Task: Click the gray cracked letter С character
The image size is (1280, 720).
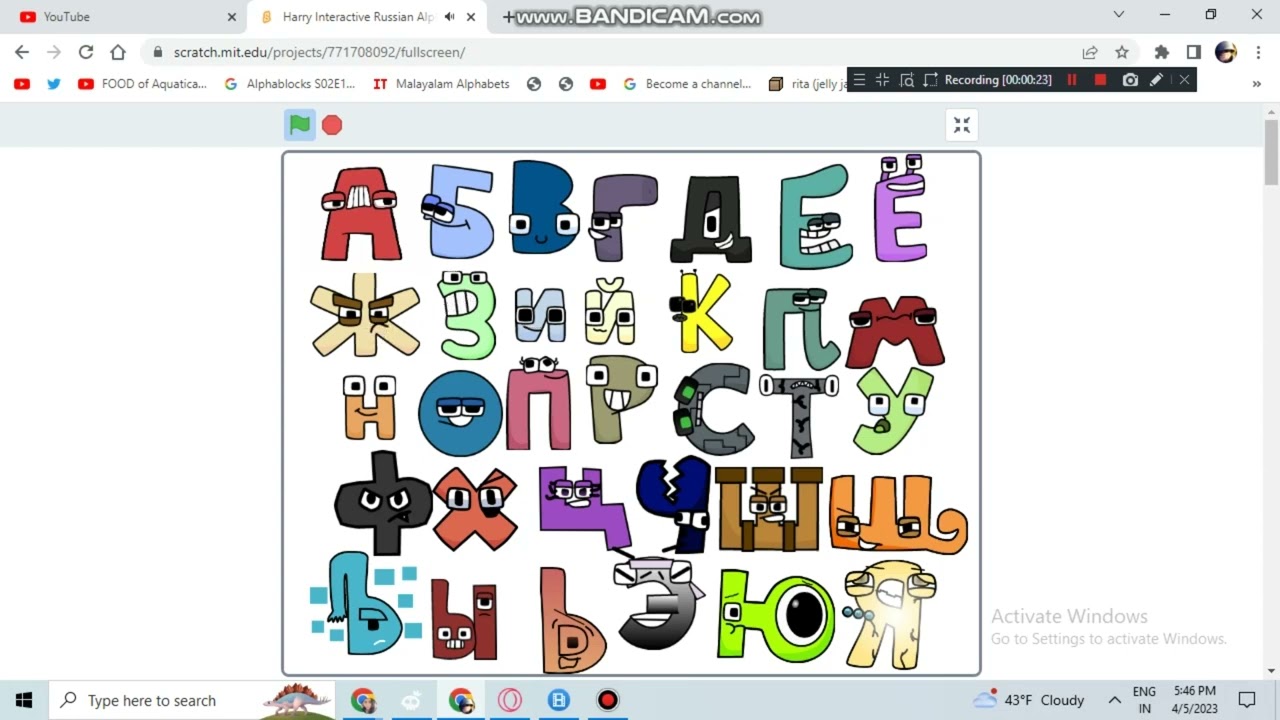Action: tap(716, 410)
